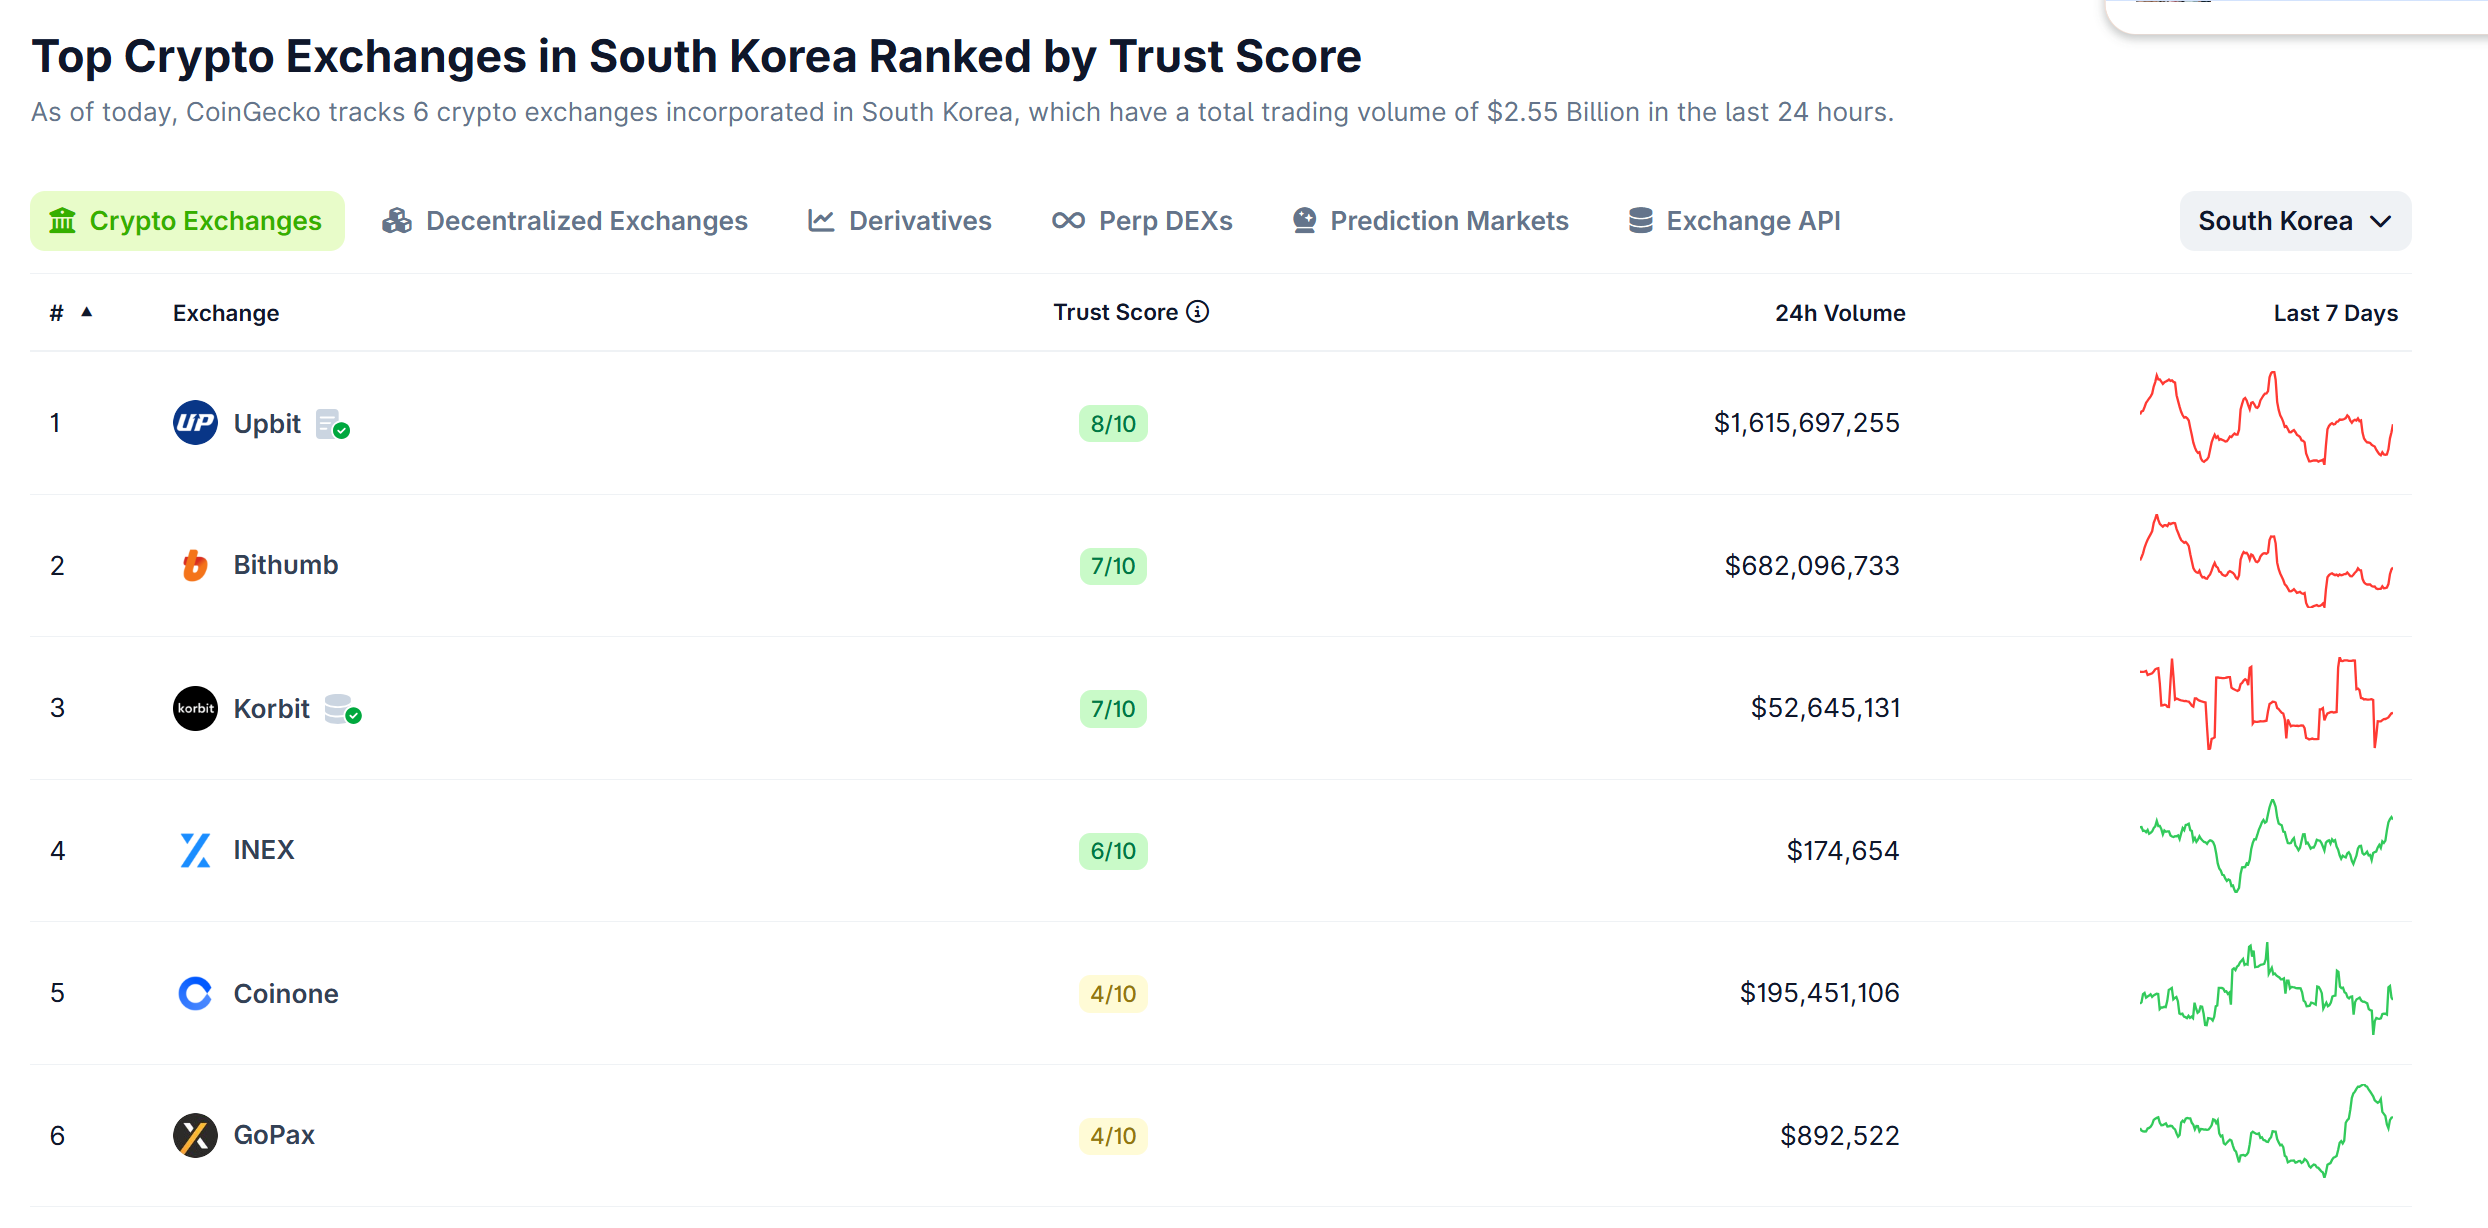2488x1228 pixels.
Task: Toggle the rank column sort arrow
Action: (x=86, y=311)
